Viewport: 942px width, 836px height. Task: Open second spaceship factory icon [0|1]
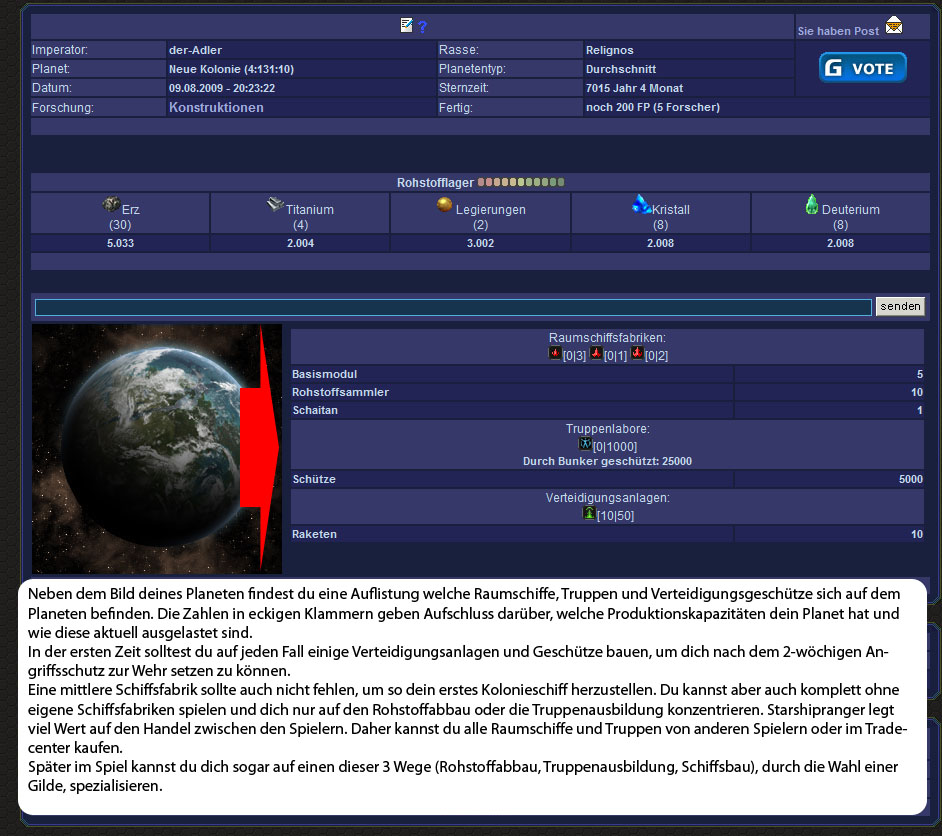coord(596,354)
